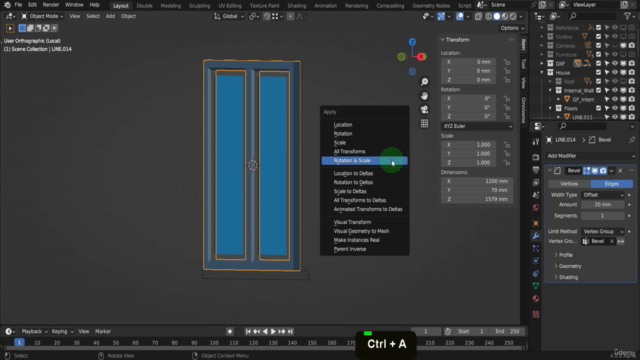Switch to Modeling workspace tab
This screenshot has height=360, width=640.
(171, 6)
